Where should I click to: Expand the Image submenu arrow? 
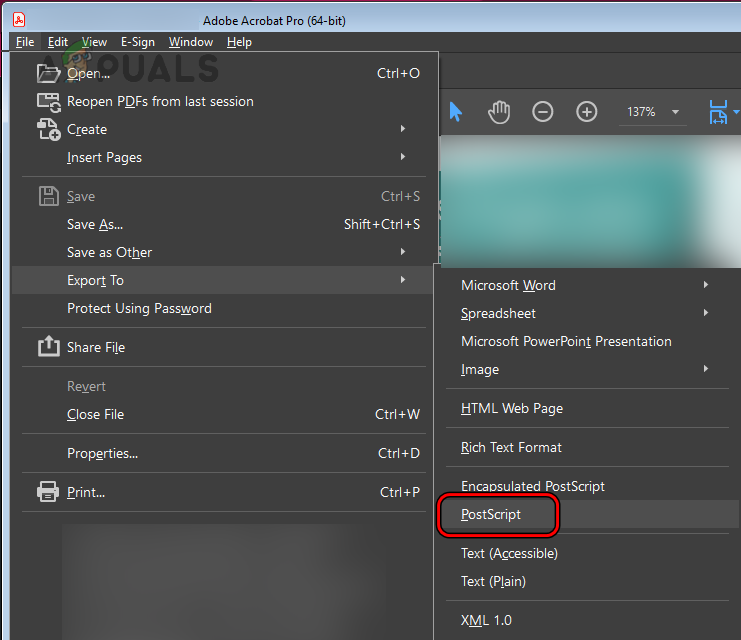pos(706,368)
